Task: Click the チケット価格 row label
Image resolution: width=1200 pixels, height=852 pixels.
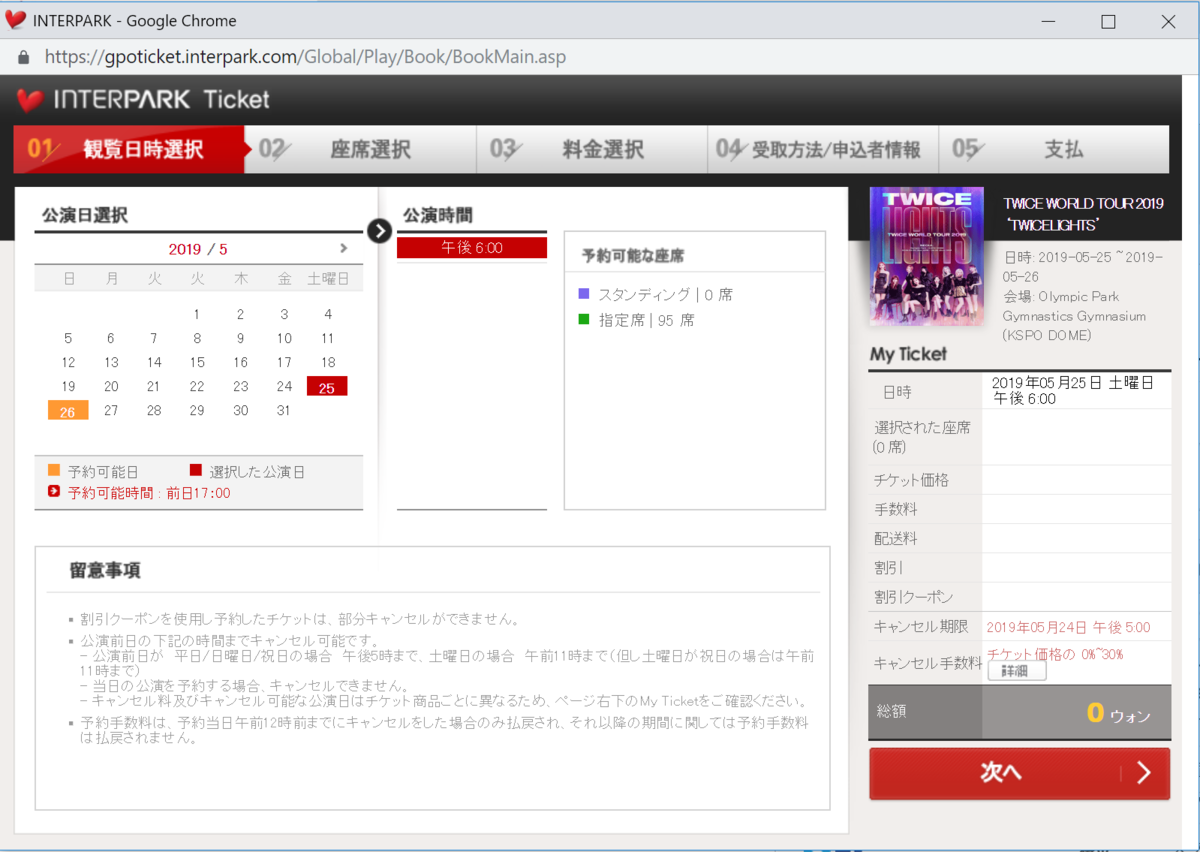Action: pos(911,481)
